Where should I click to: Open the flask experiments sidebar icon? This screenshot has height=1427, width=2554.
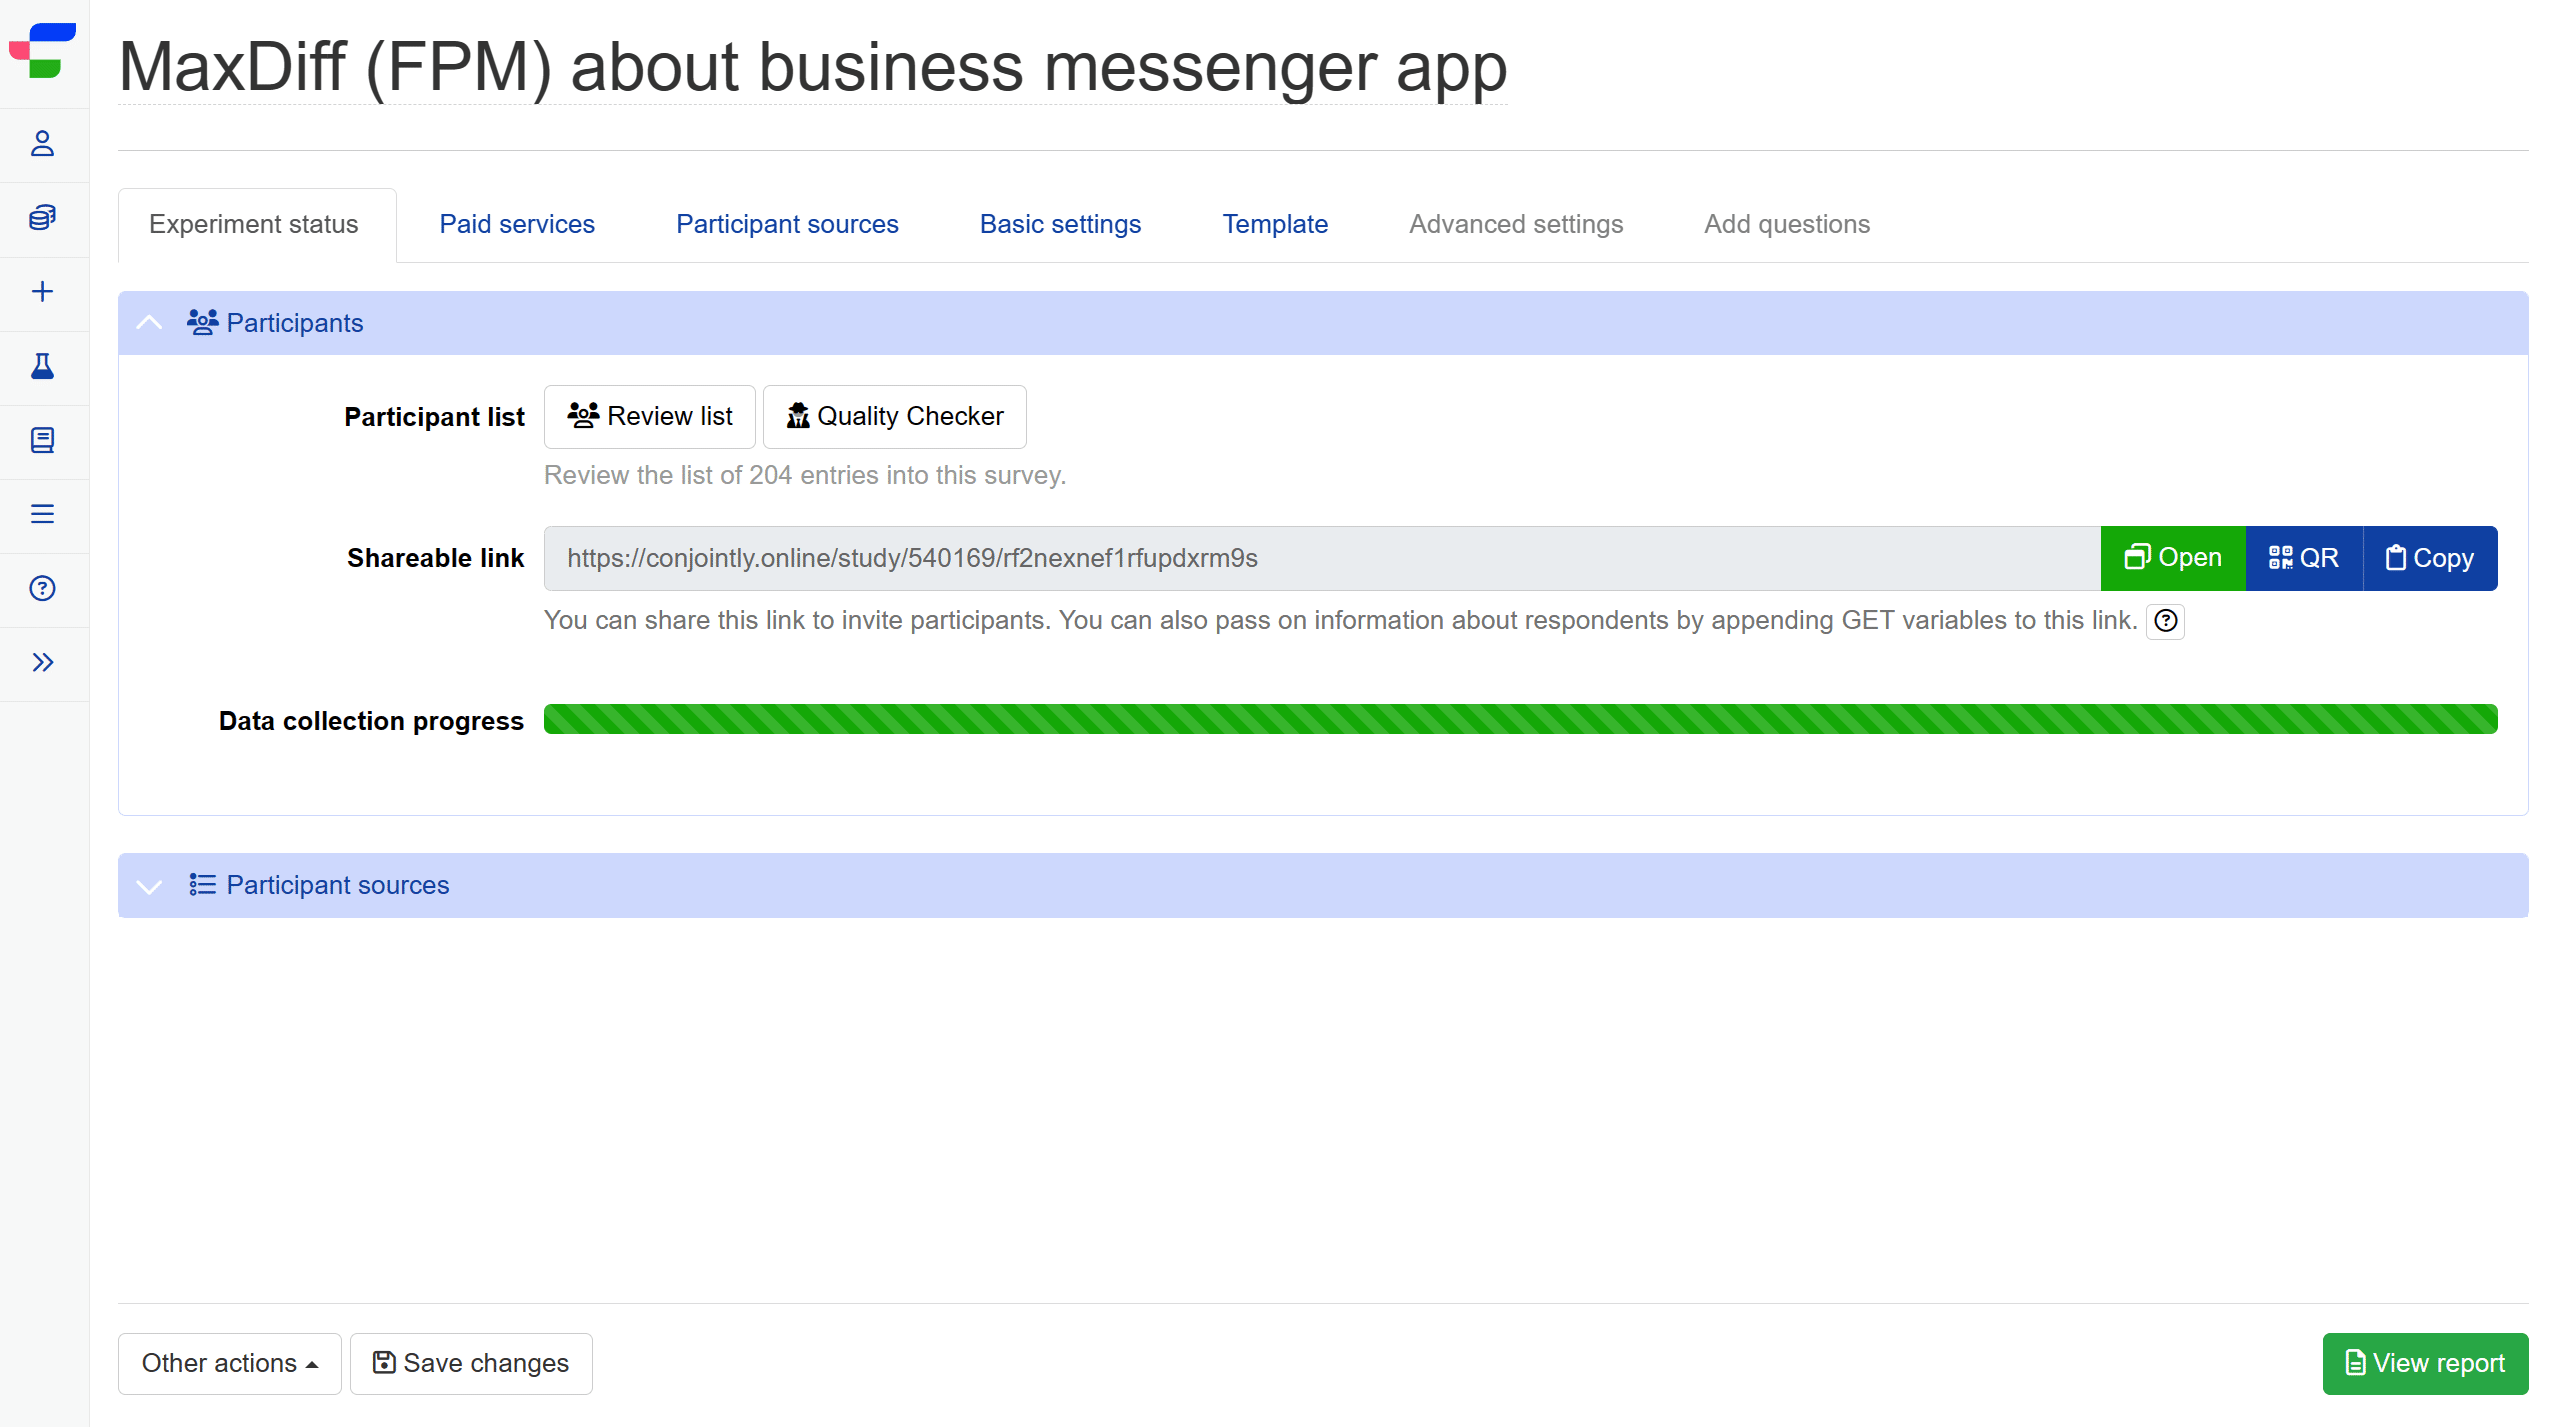coord(42,366)
